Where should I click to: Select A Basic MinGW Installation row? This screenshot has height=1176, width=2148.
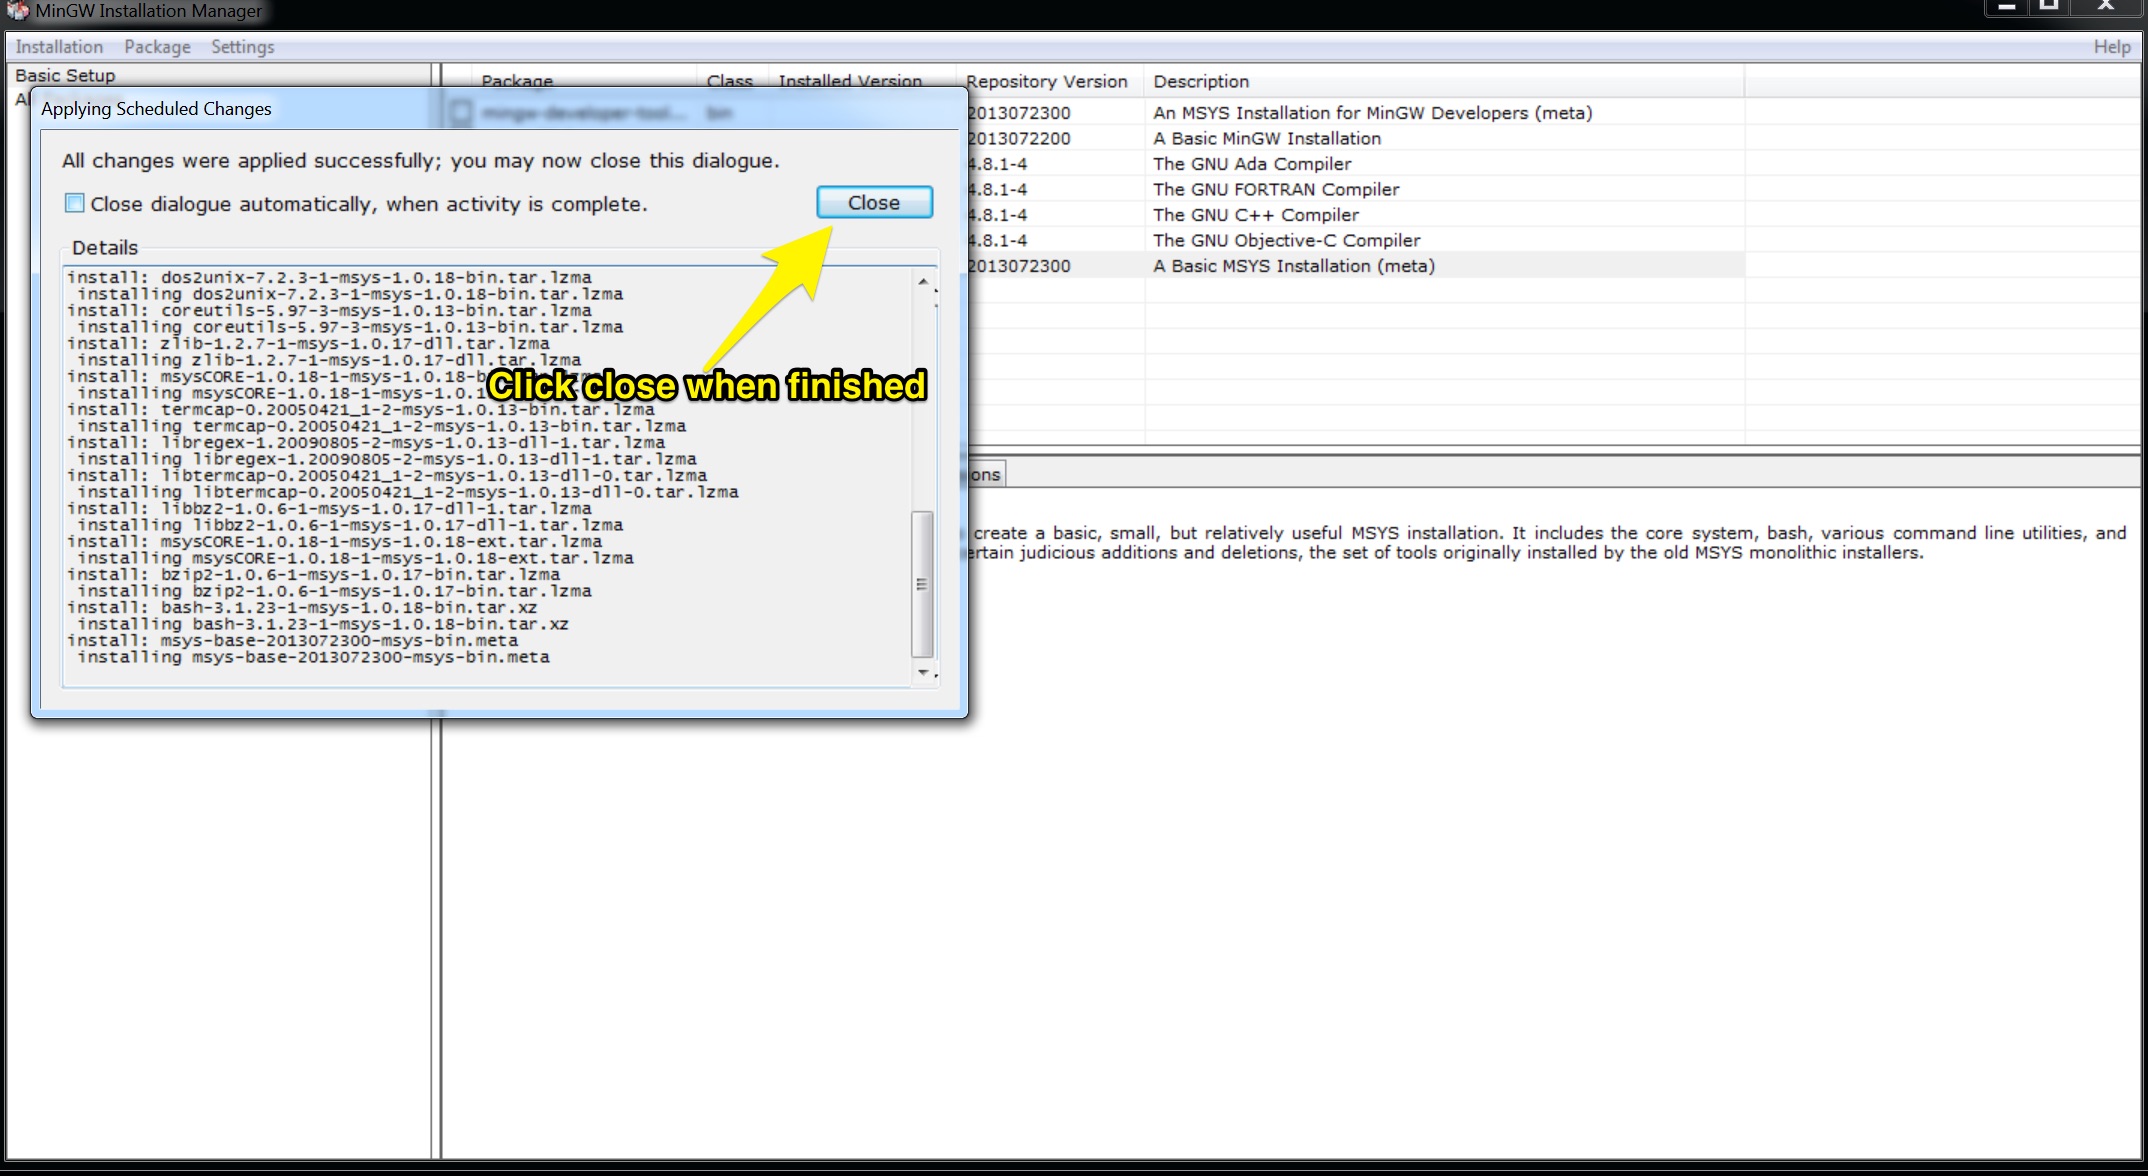coord(1266,138)
